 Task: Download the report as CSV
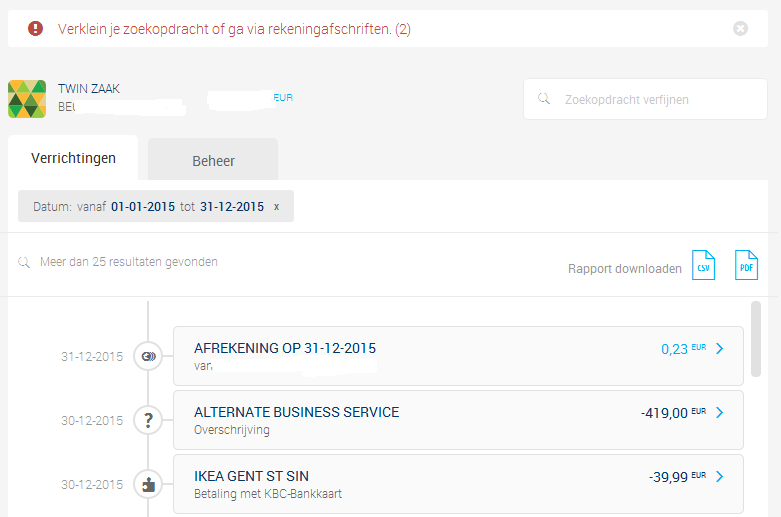pos(704,266)
